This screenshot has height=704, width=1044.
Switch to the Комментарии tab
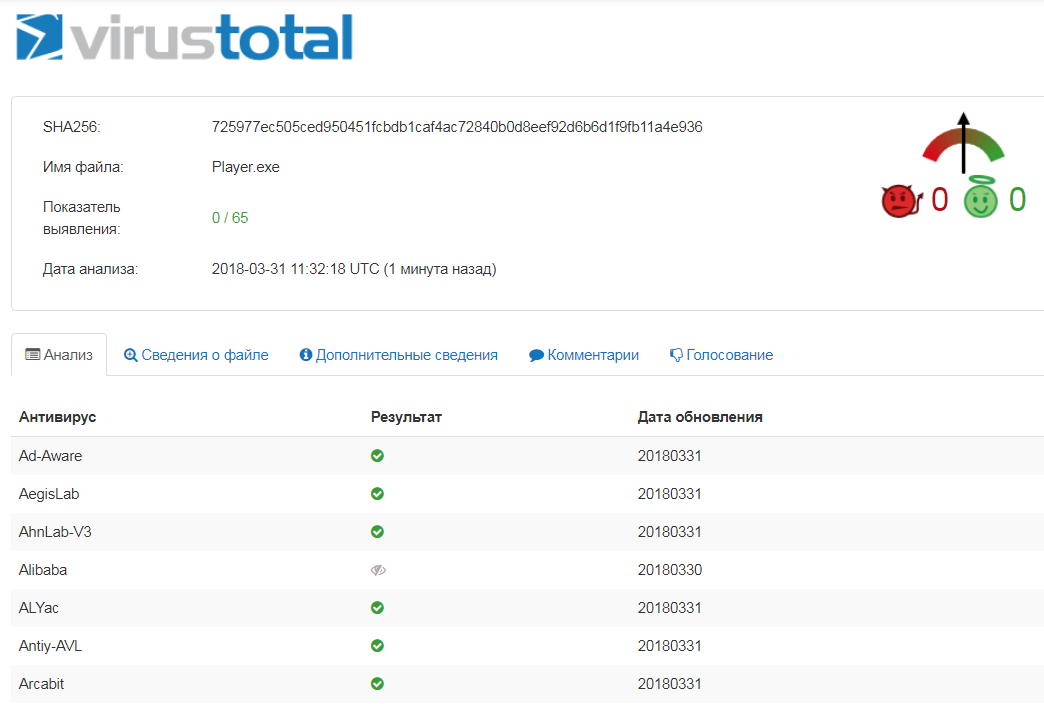click(584, 355)
